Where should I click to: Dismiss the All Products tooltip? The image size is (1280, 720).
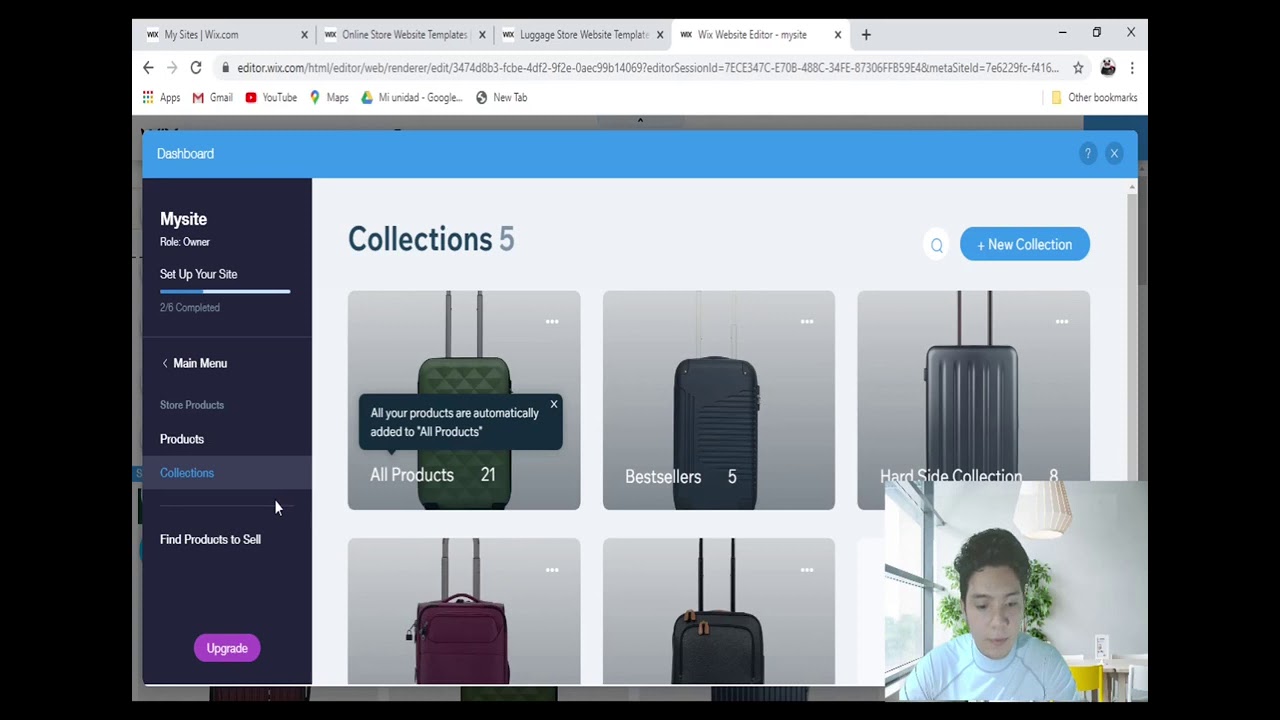click(553, 405)
